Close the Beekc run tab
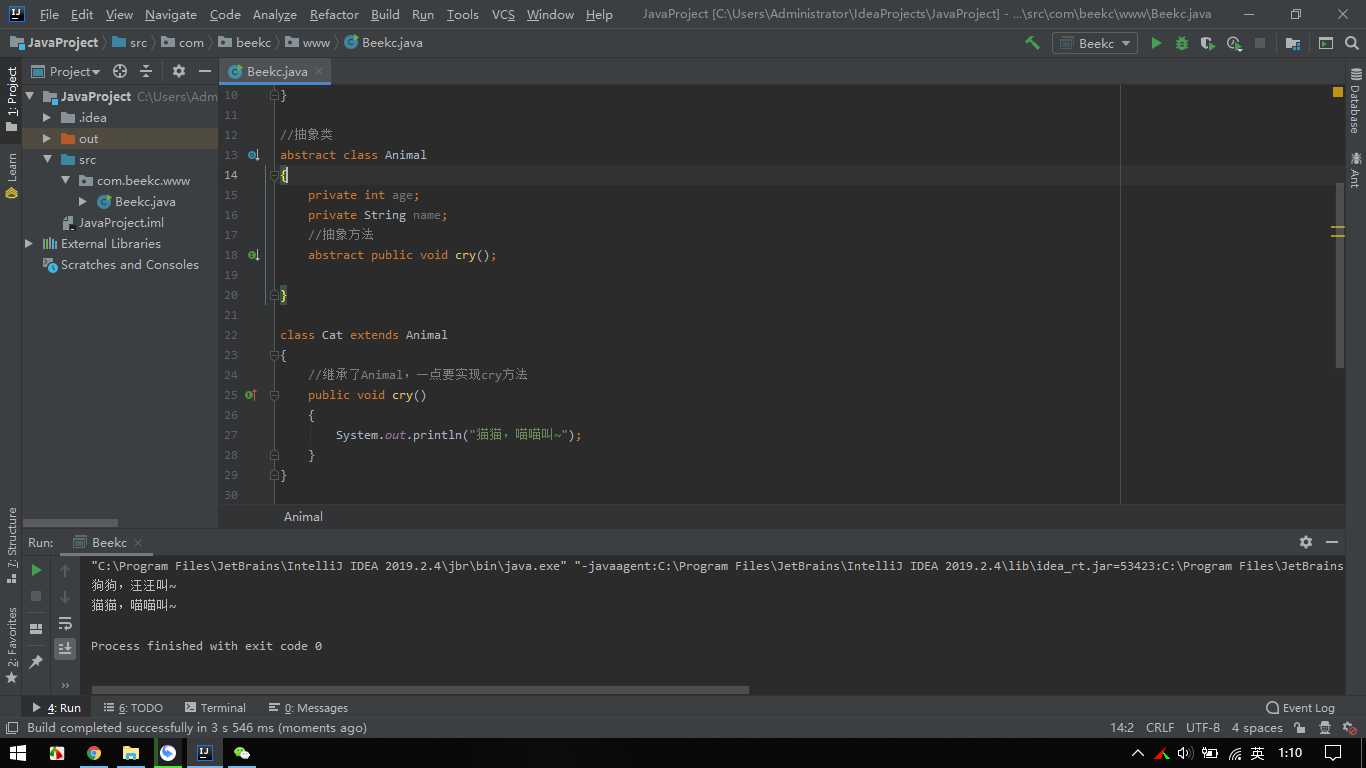The height and width of the screenshot is (768, 1366). pyautogui.click(x=138, y=542)
